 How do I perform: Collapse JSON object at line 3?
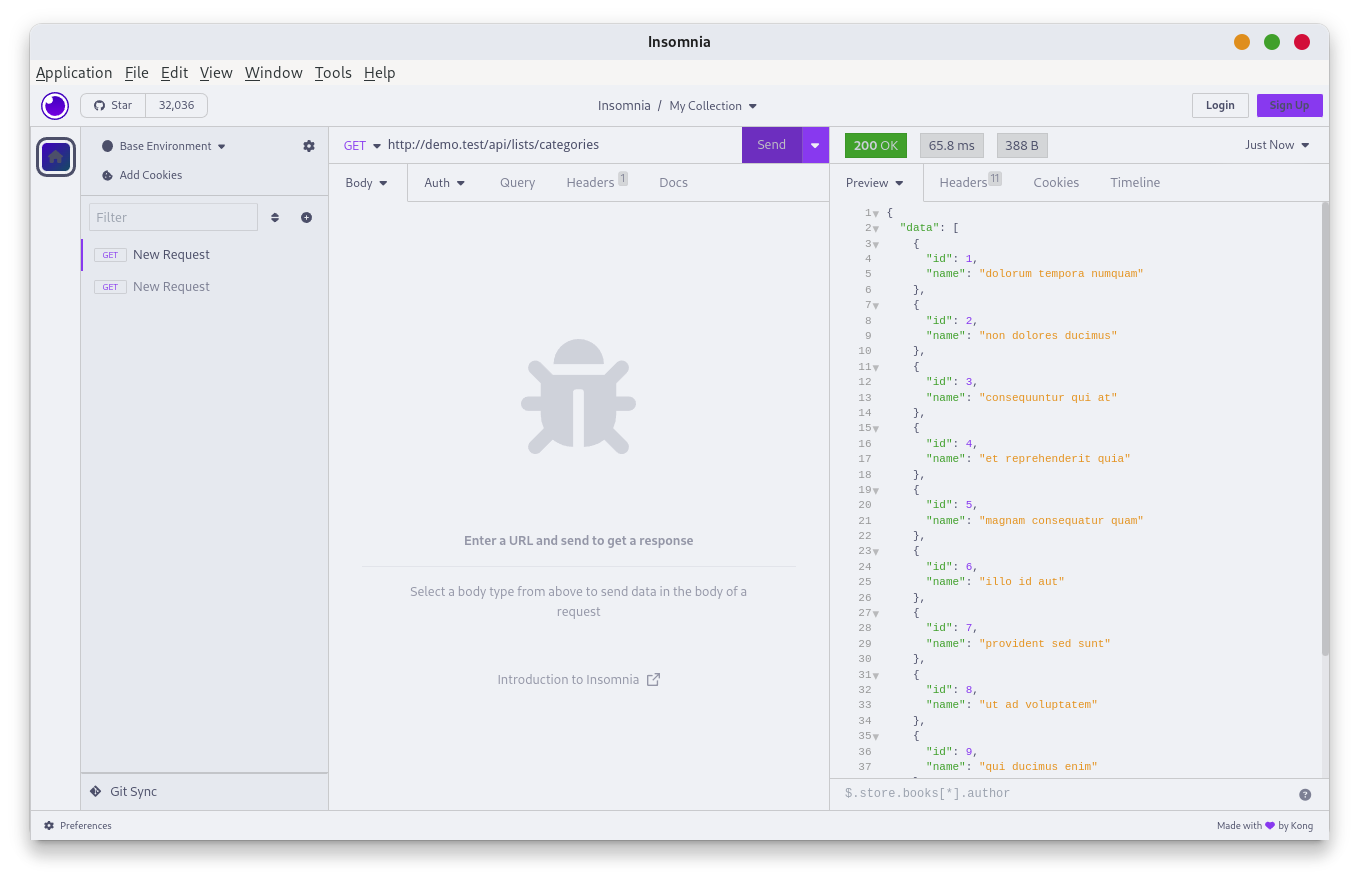876,245
